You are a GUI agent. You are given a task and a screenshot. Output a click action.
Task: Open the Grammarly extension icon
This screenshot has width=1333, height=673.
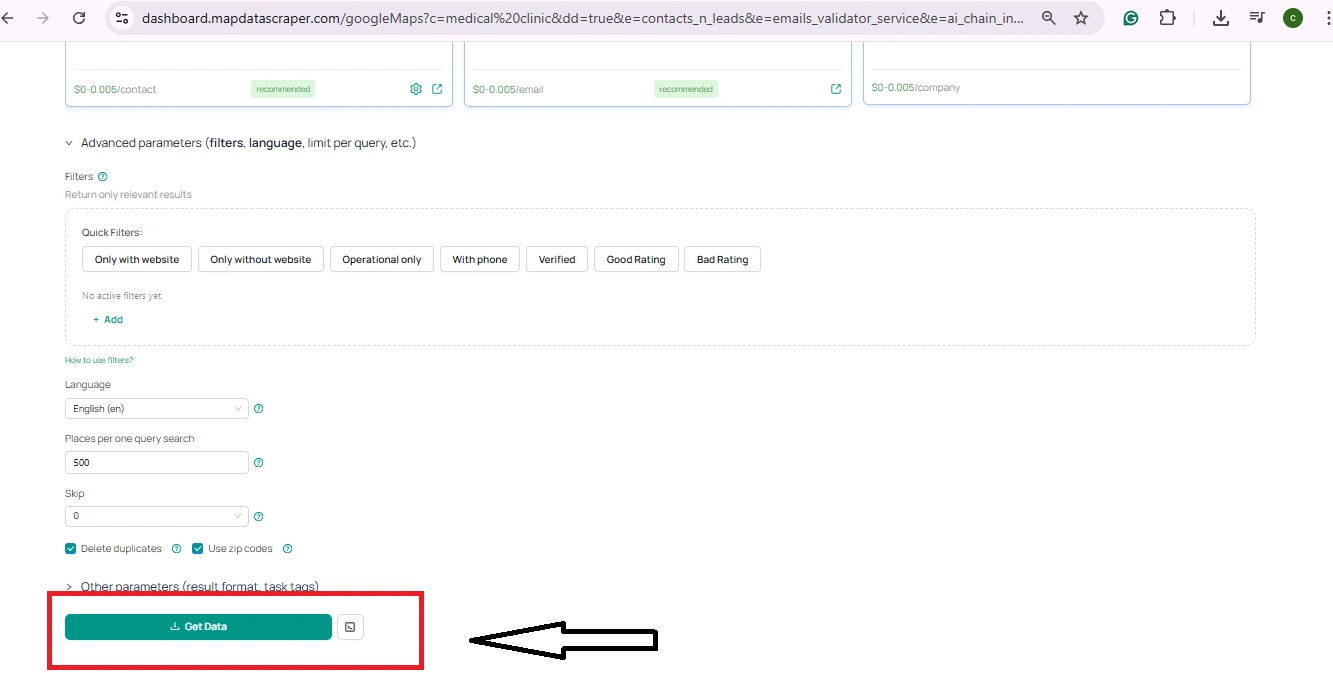[x=1131, y=18]
